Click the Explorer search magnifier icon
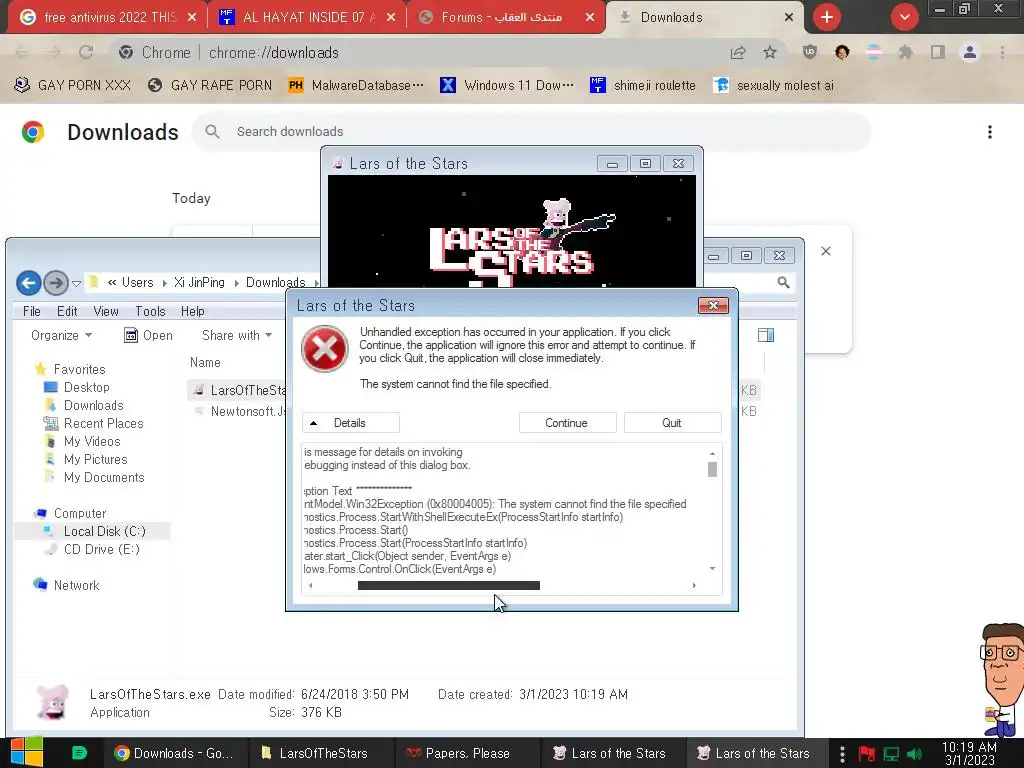Image resolution: width=1024 pixels, height=768 pixels. pyautogui.click(x=783, y=282)
